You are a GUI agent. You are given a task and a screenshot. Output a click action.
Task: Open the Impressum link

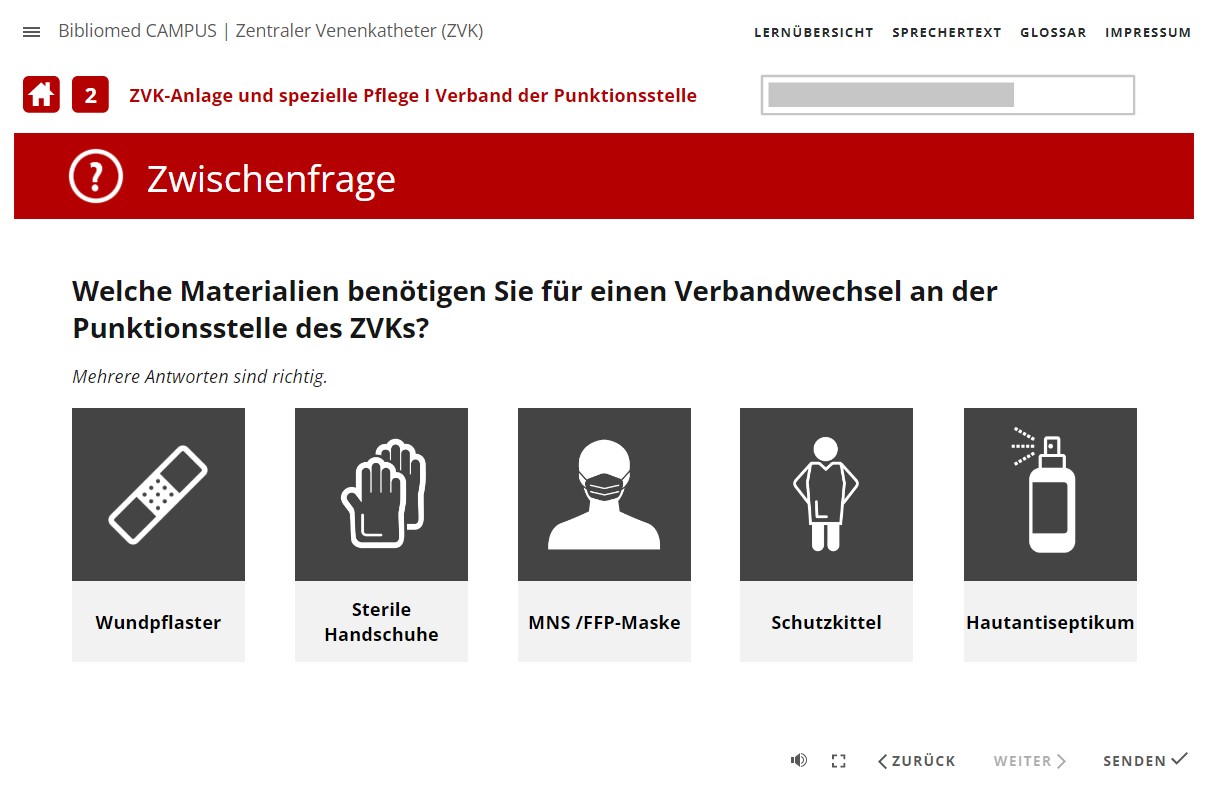coord(1147,32)
